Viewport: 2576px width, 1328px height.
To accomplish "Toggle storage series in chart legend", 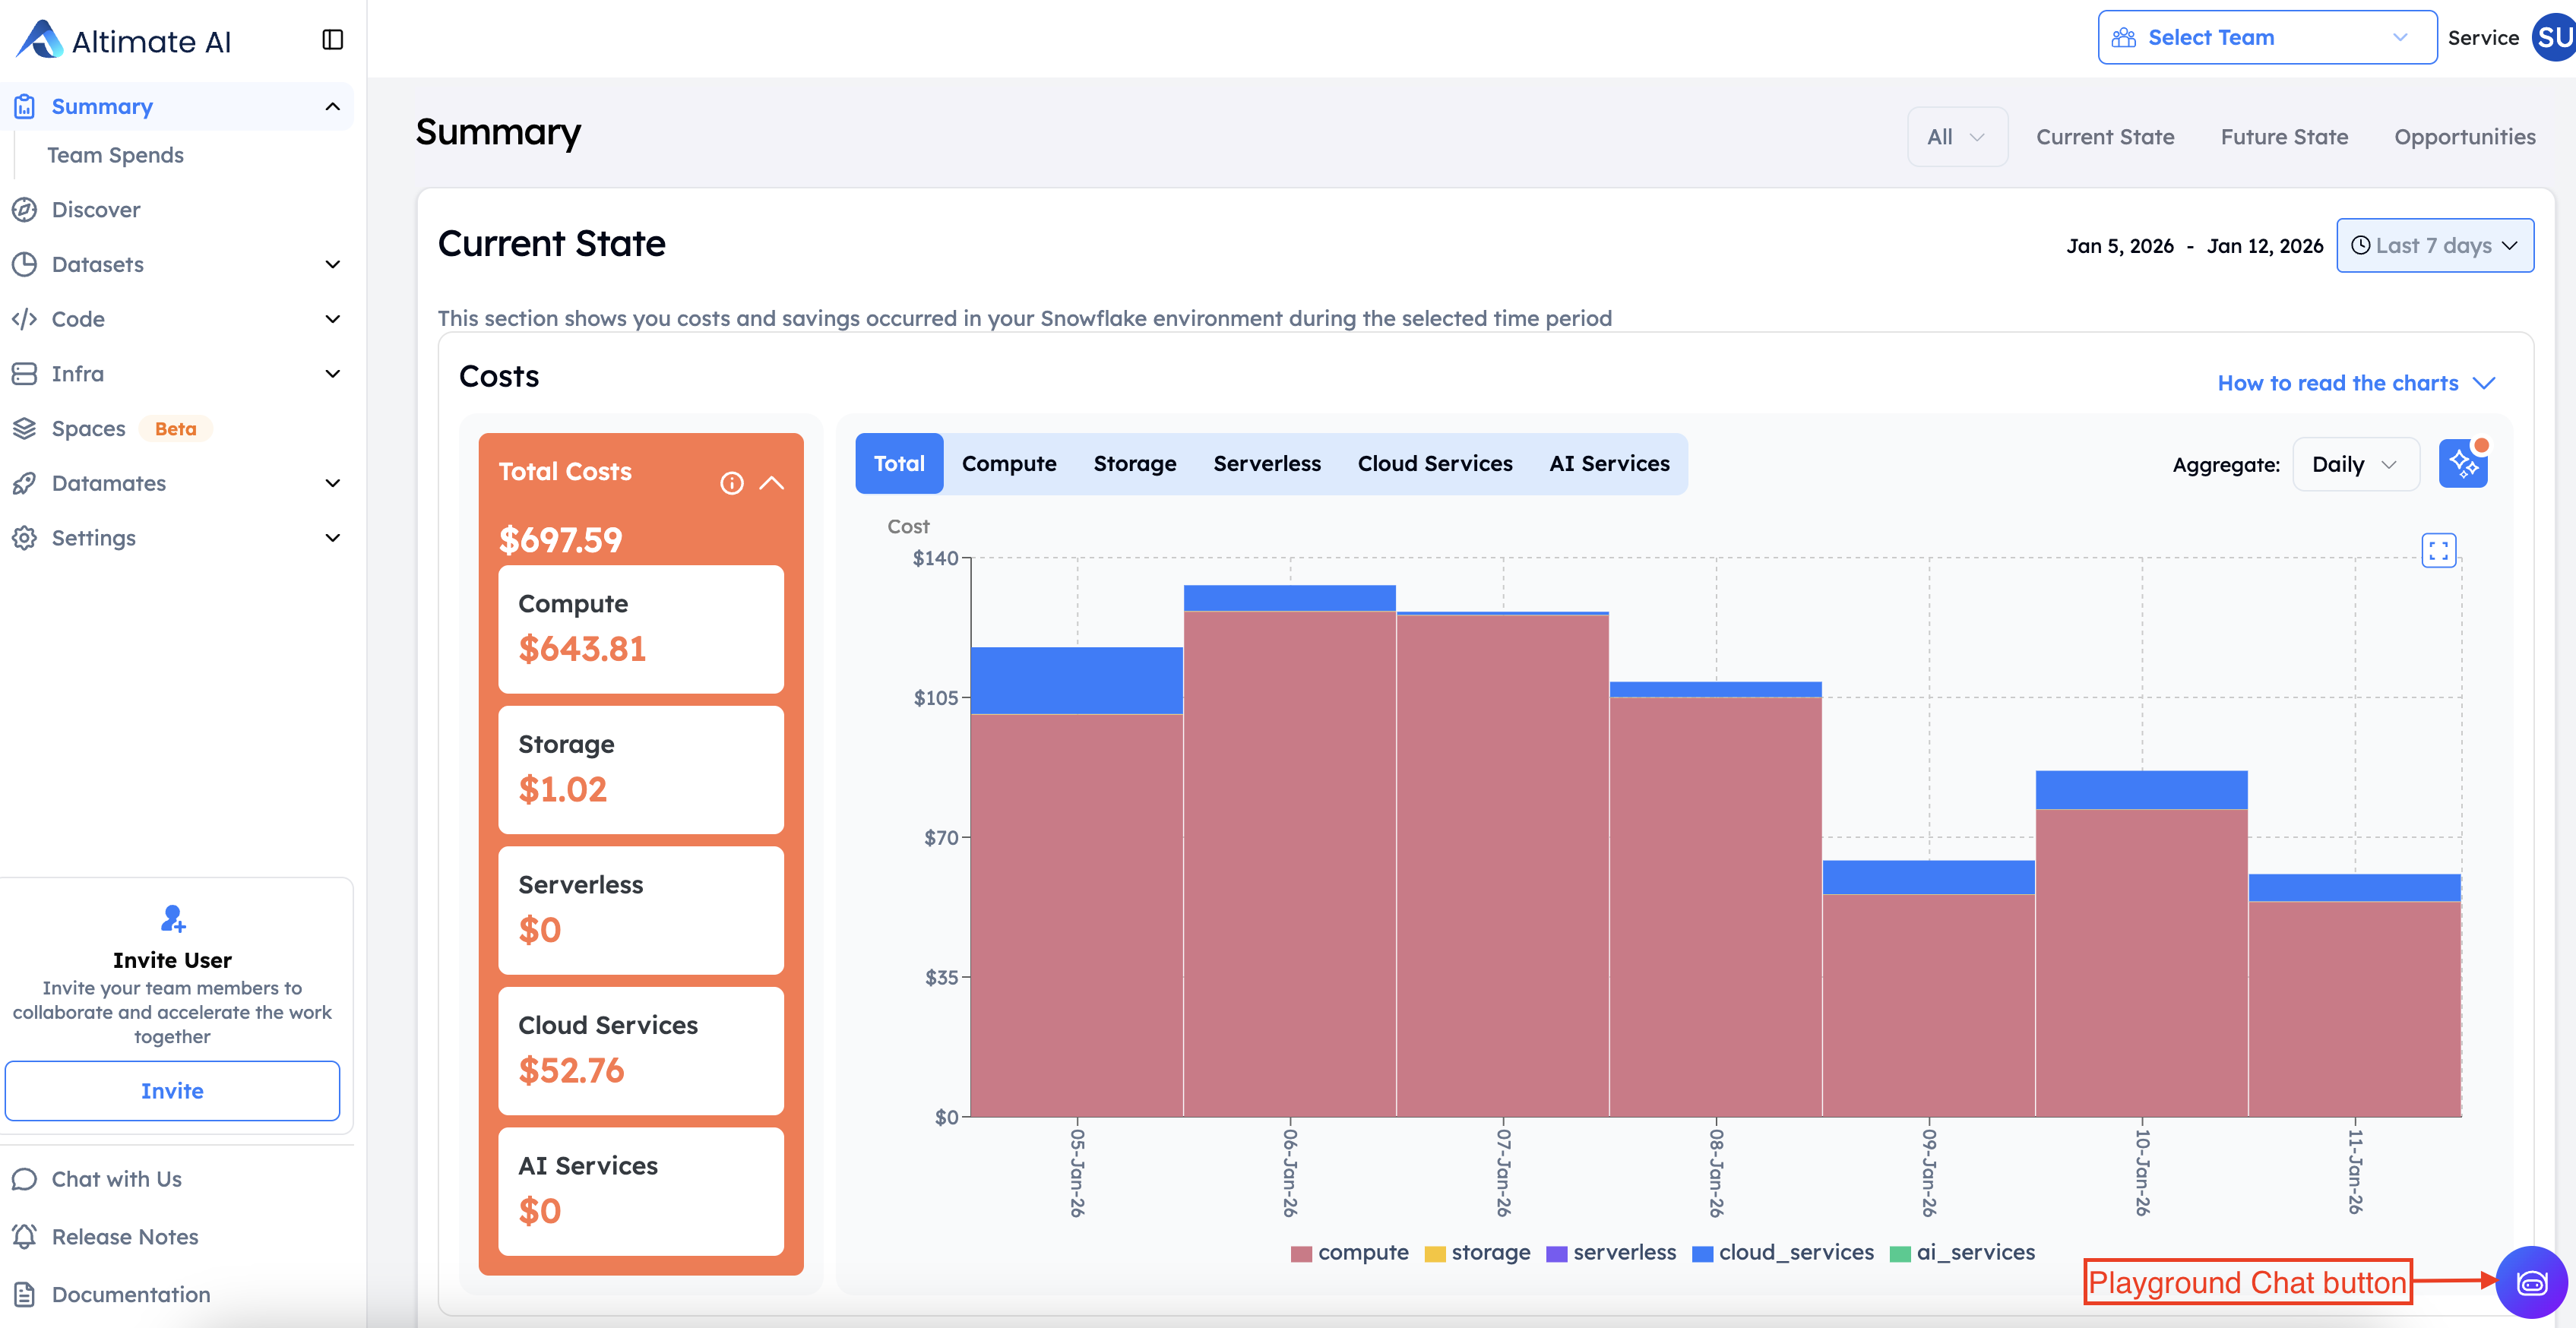I will [1477, 1252].
